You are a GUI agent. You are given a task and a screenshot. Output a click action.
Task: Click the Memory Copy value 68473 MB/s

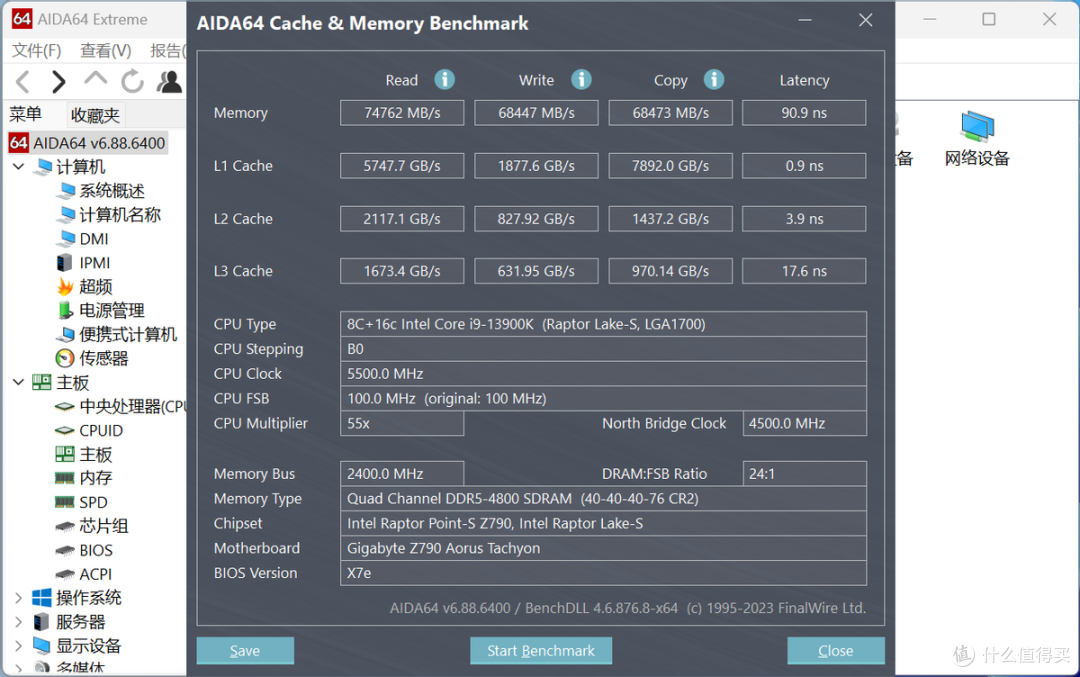671,113
